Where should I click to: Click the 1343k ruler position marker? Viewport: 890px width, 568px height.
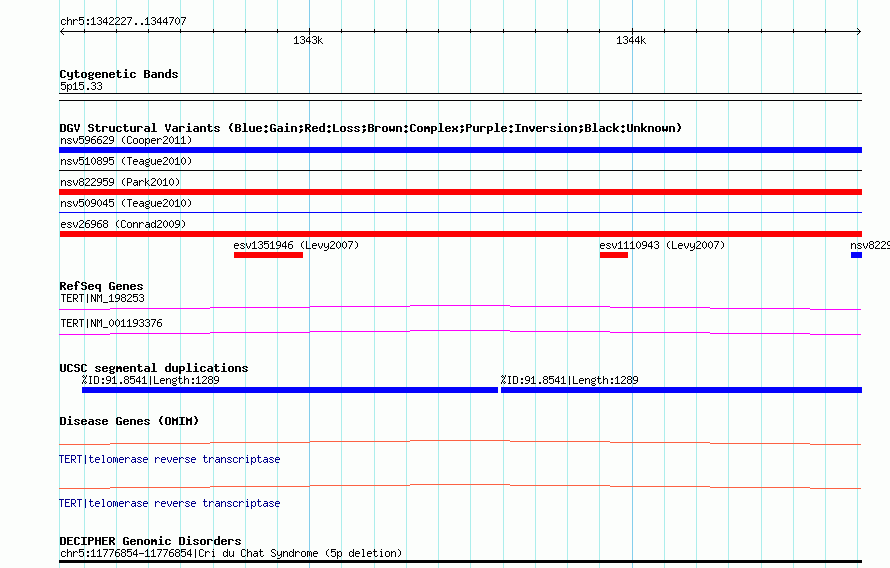pyautogui.click(x=308, y=40)
